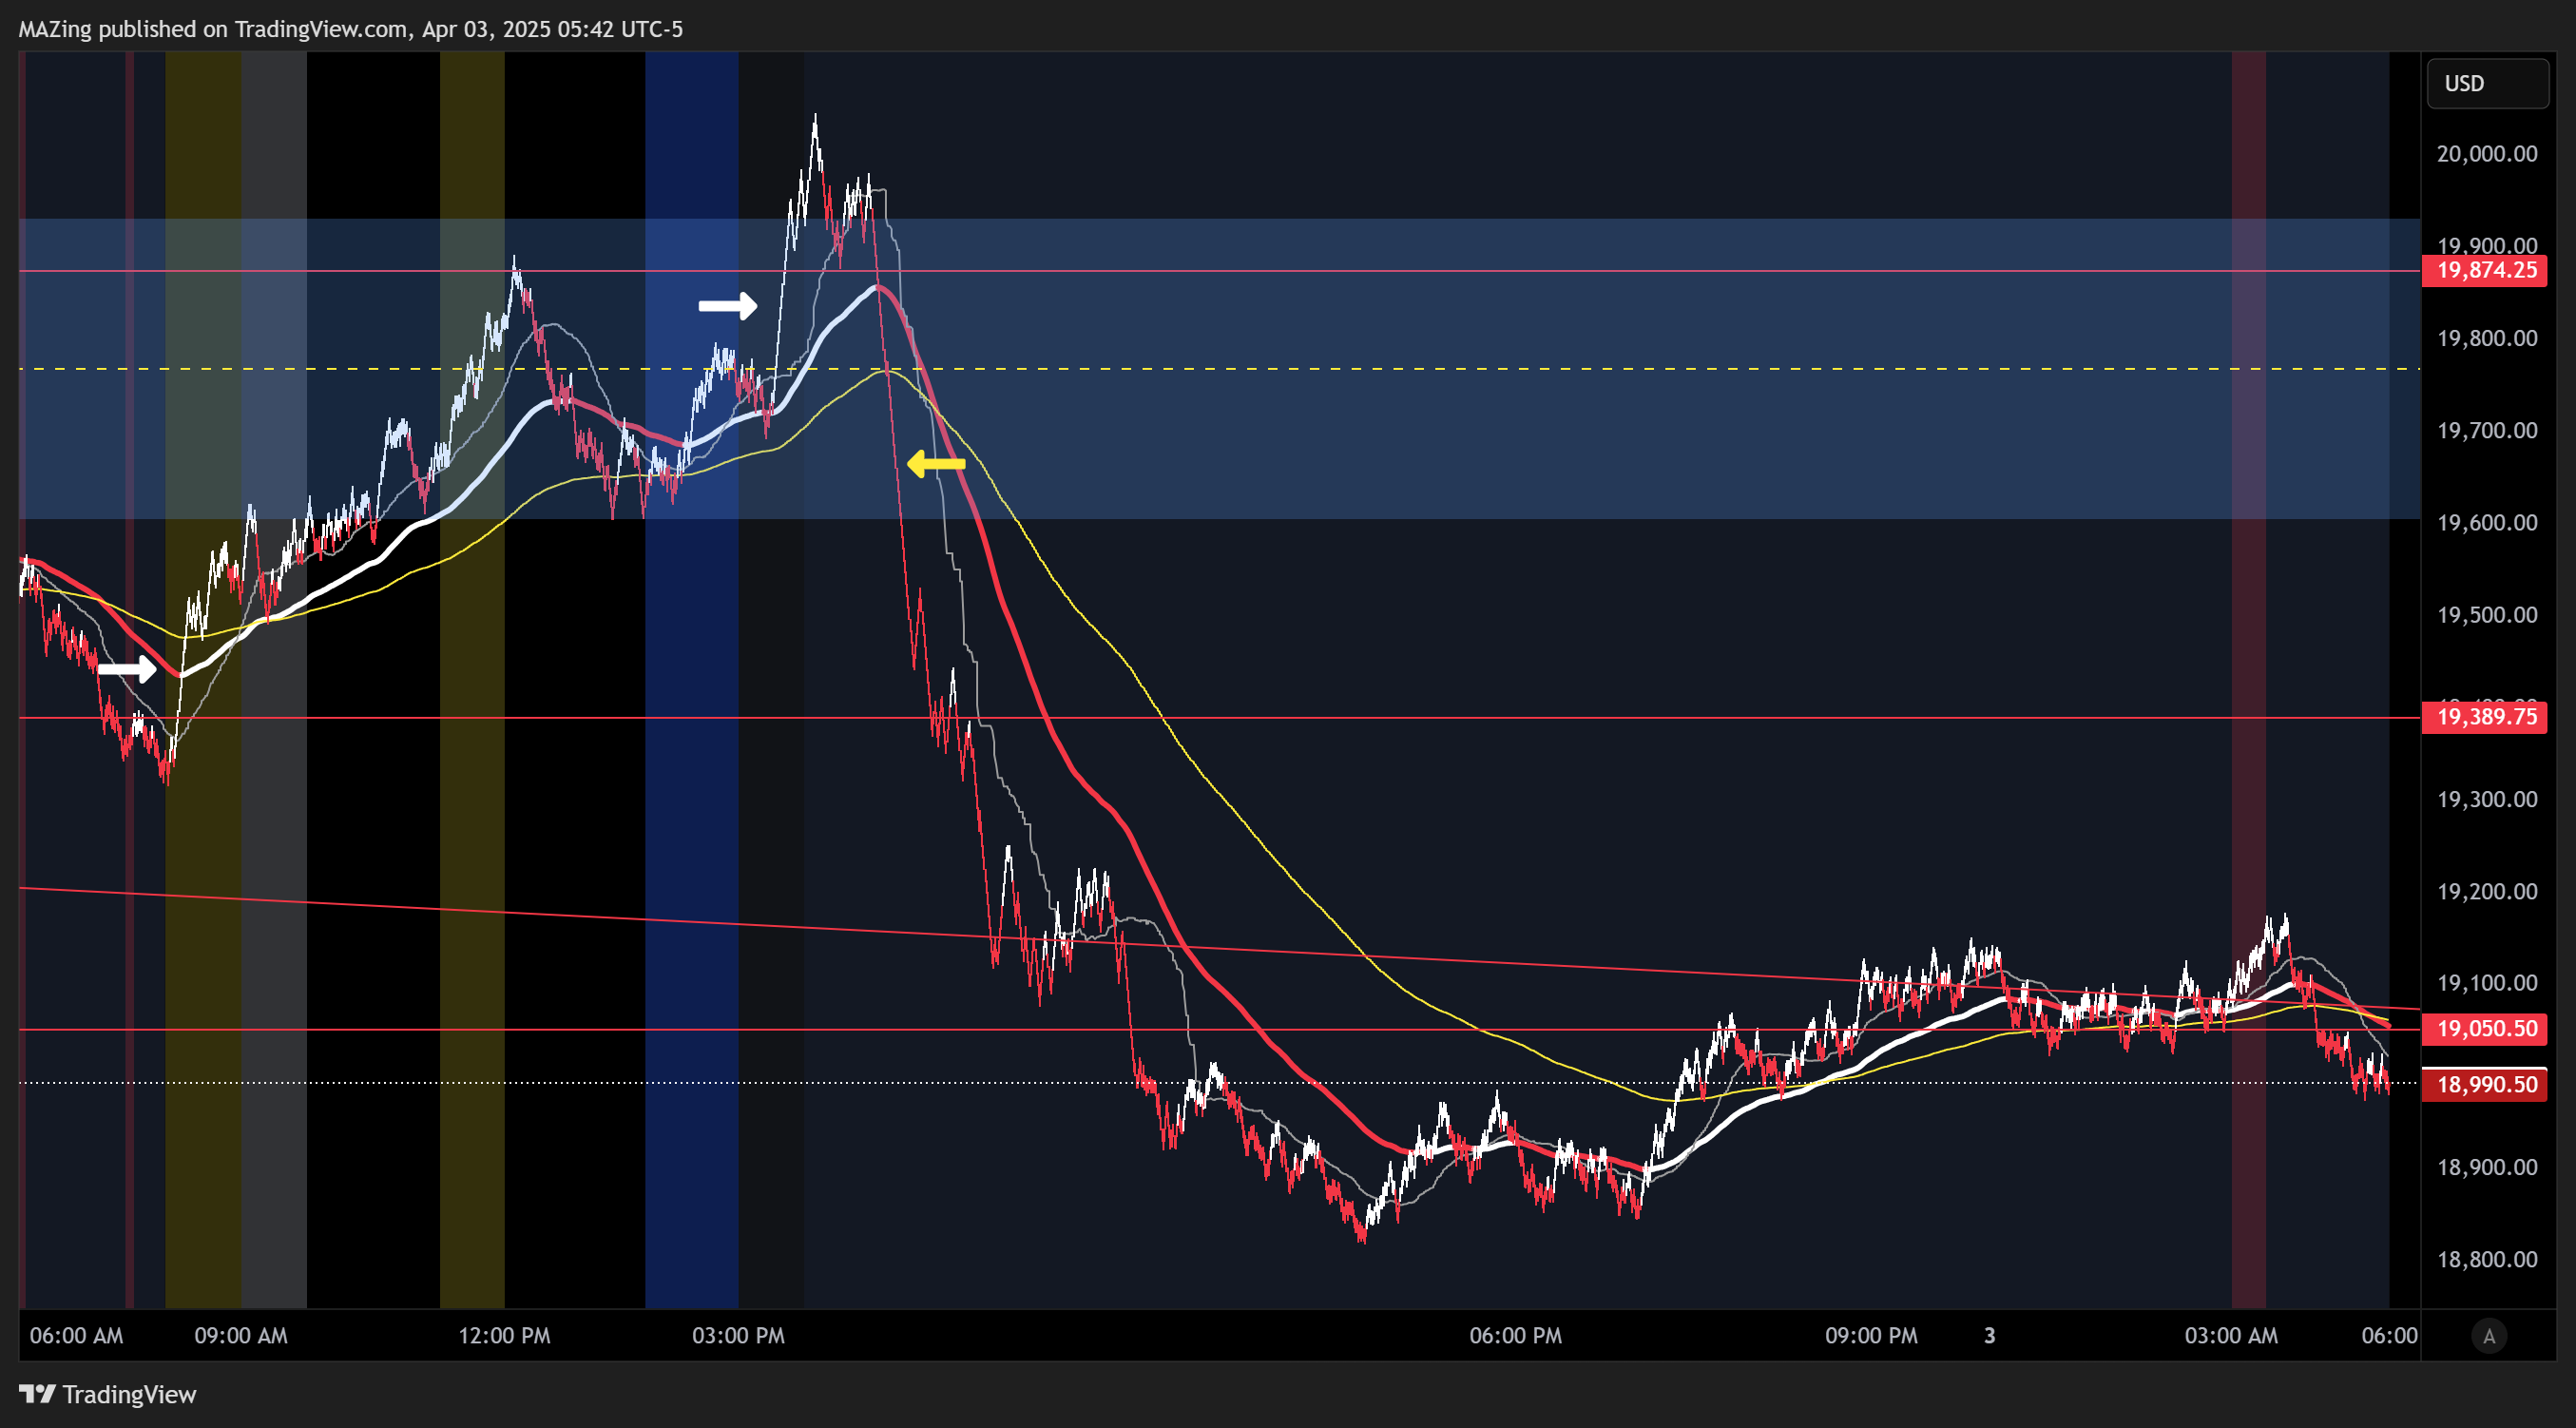Click the 03:00 AM time axis label
This screenshot has height=1428, width=2576.
pos(2231,1336)
